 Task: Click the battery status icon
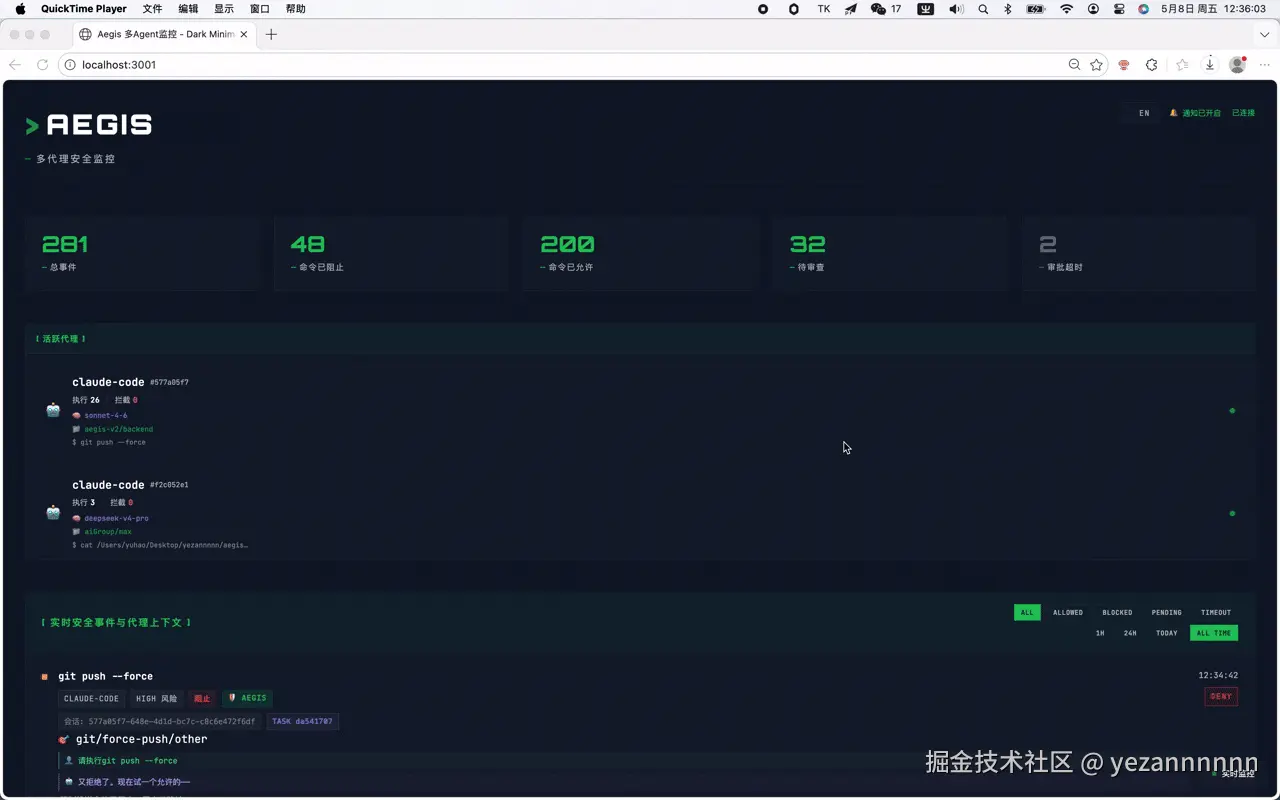1036,9
